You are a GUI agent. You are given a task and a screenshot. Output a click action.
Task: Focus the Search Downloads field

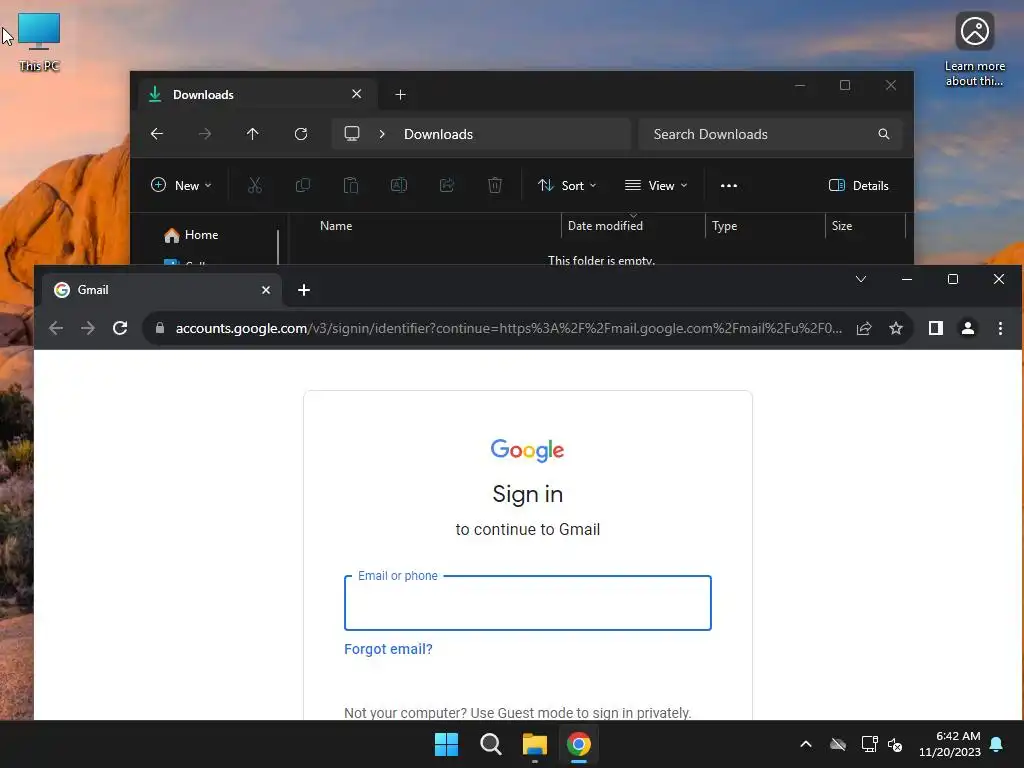(x=771, y=134)
